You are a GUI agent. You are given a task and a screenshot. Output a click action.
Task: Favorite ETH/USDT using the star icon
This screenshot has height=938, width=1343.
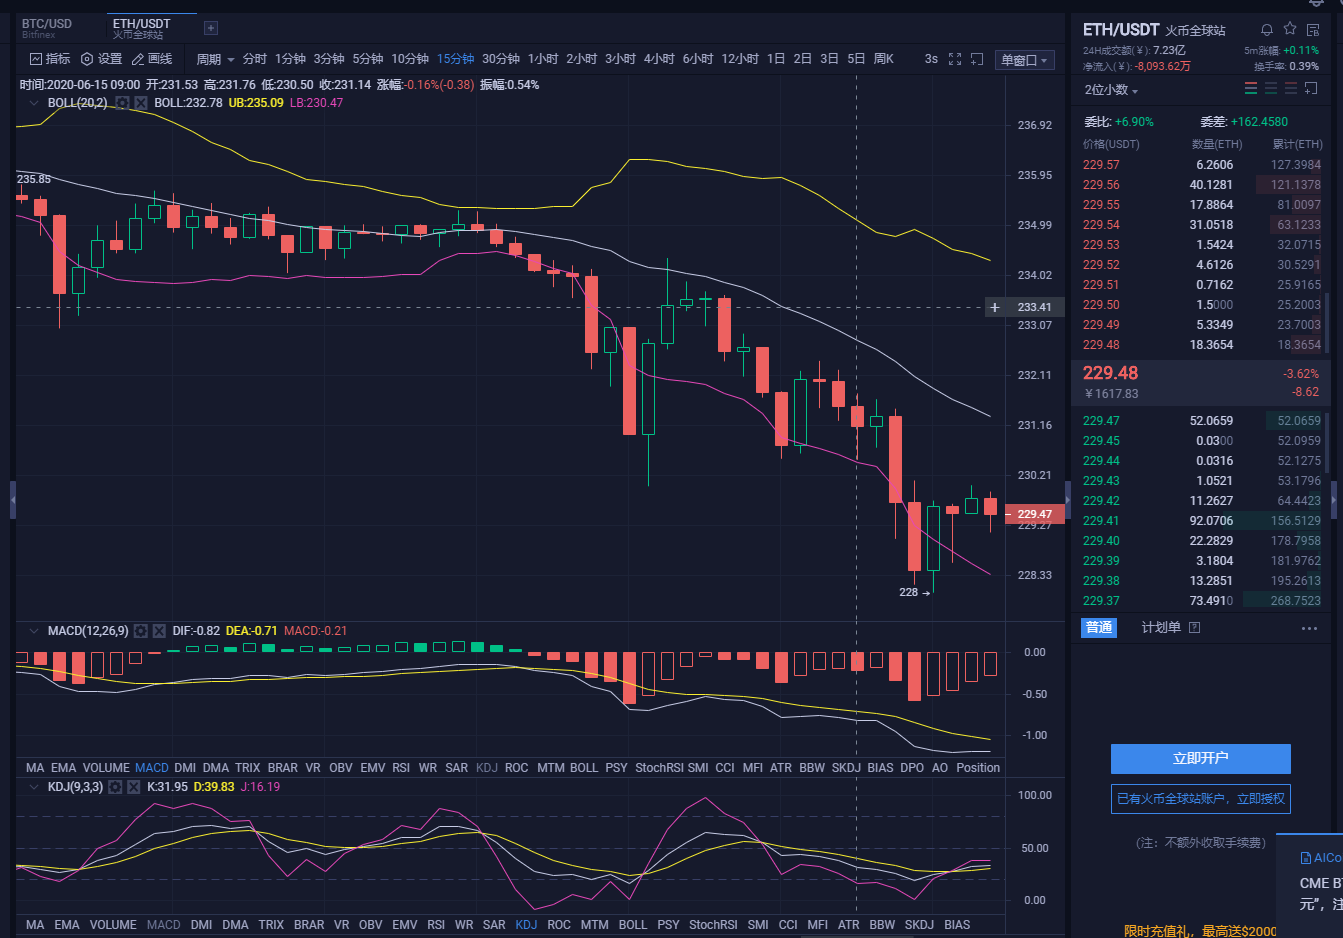pos(1289,30)
